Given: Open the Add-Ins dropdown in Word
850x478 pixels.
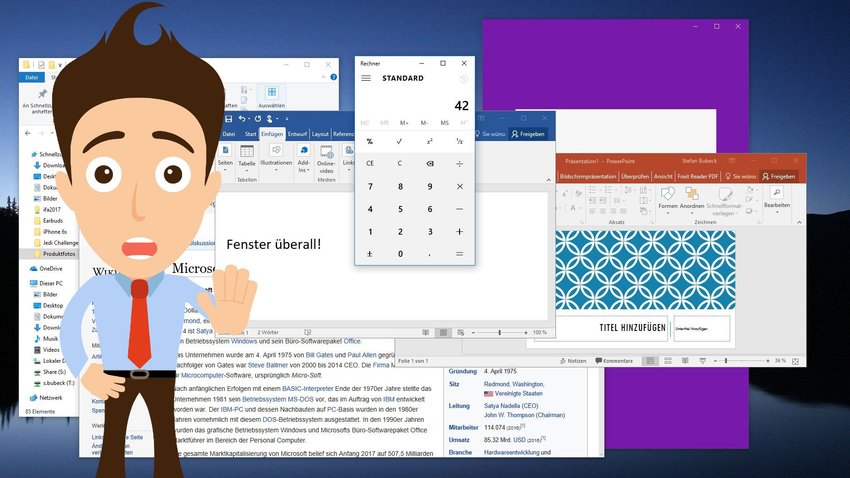Looking at the screenshot, I should click(304, 158).
